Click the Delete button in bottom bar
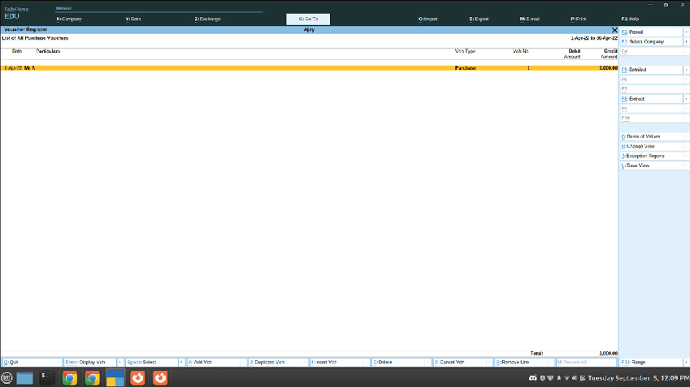Screen dimensions: 690x387 click(398, 362)
